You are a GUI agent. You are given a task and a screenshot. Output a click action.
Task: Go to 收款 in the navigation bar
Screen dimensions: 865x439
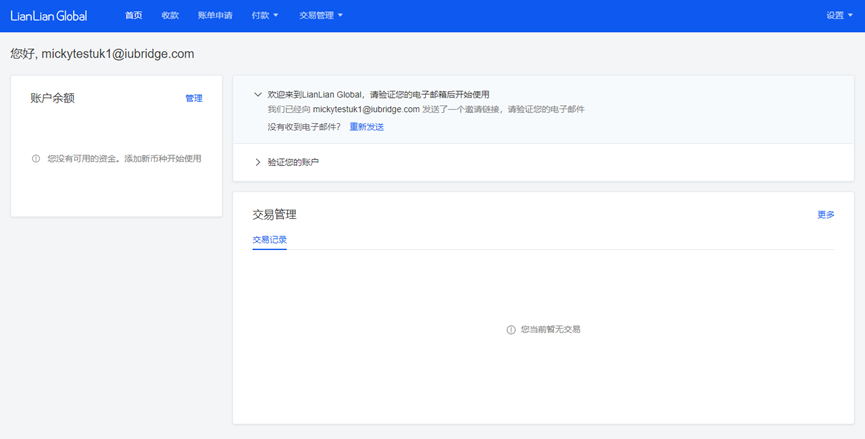pyautogui.click(x=170, y=15)
